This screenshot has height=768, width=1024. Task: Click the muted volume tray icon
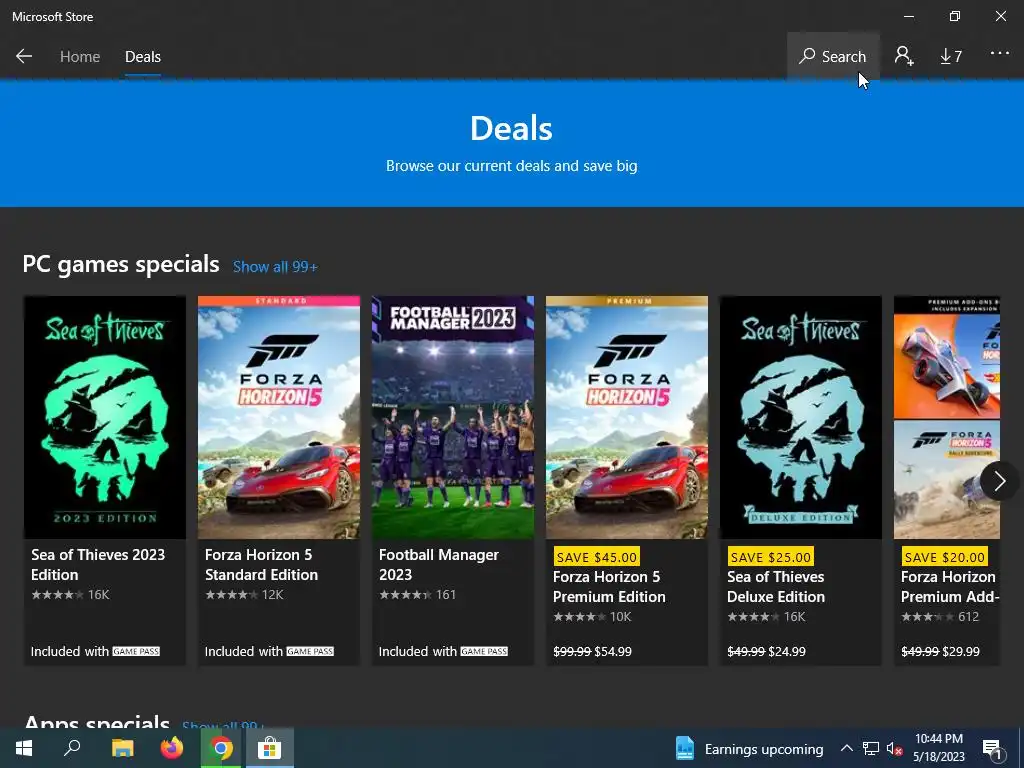(x=894, y=748)
